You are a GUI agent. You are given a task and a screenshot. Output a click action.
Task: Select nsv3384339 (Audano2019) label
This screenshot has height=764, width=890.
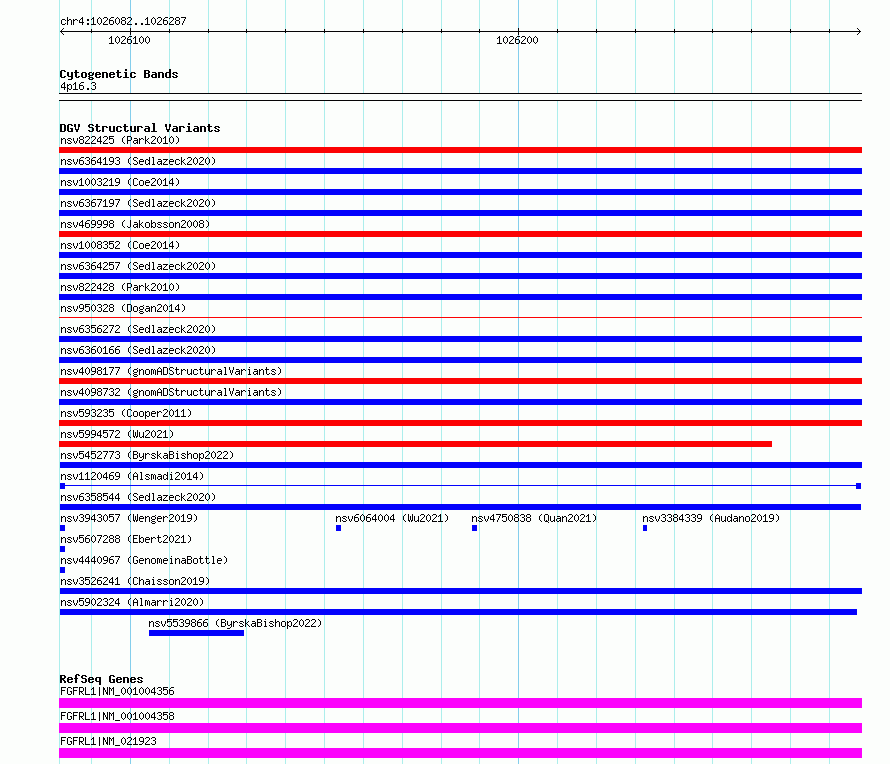tap(711, 518)
